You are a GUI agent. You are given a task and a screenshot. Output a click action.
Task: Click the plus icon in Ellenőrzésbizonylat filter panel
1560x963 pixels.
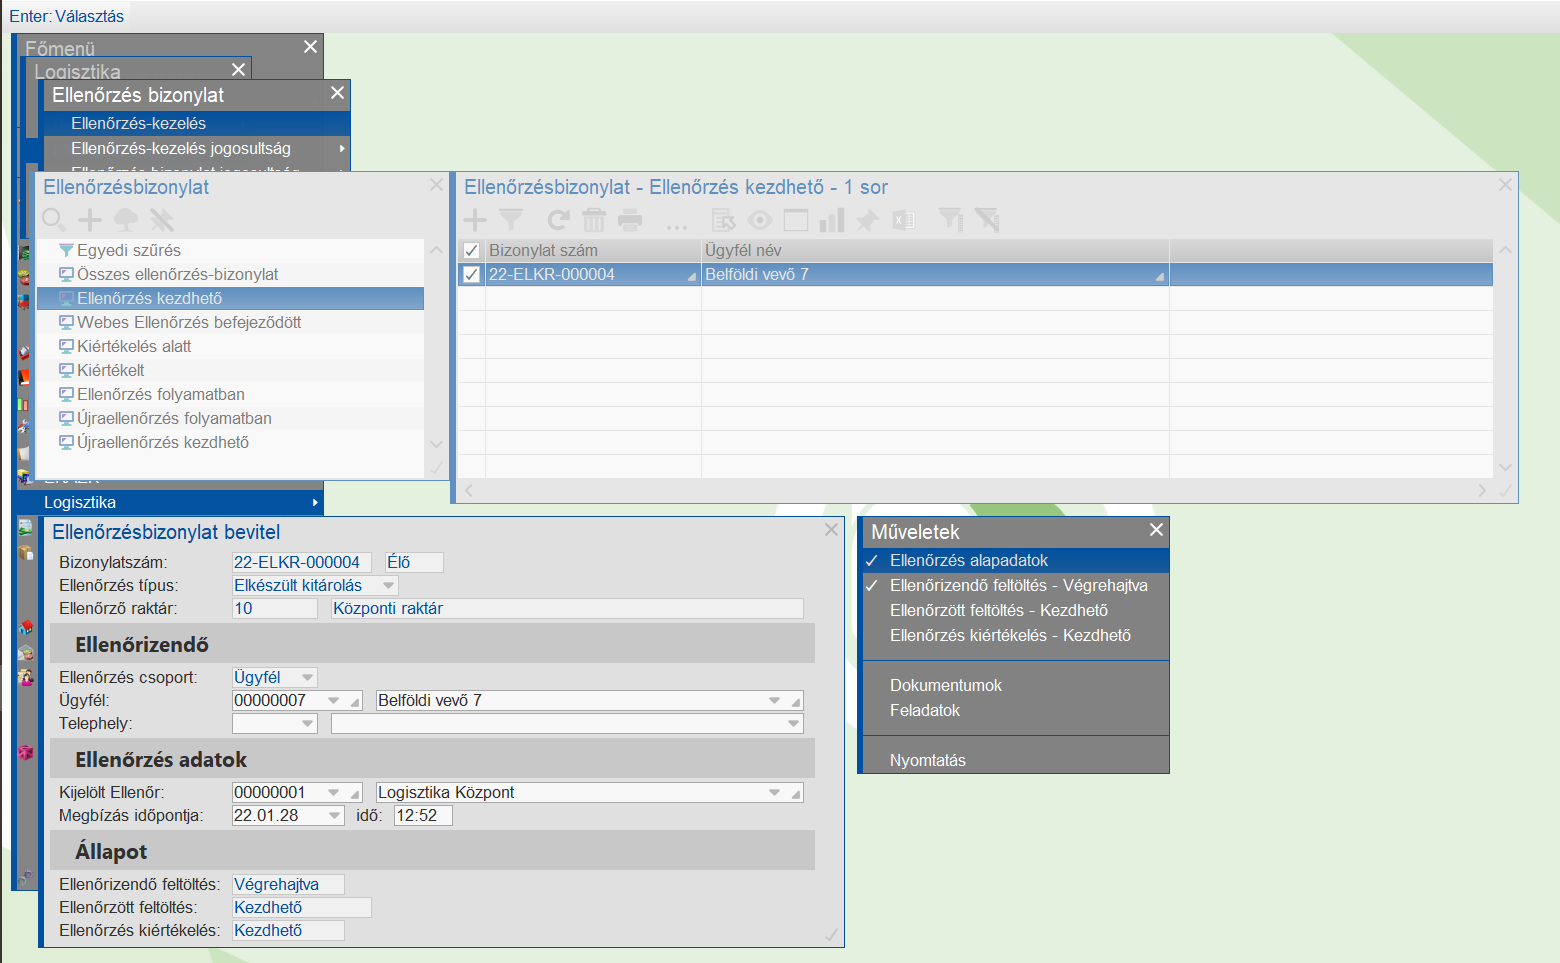[90, 220]
